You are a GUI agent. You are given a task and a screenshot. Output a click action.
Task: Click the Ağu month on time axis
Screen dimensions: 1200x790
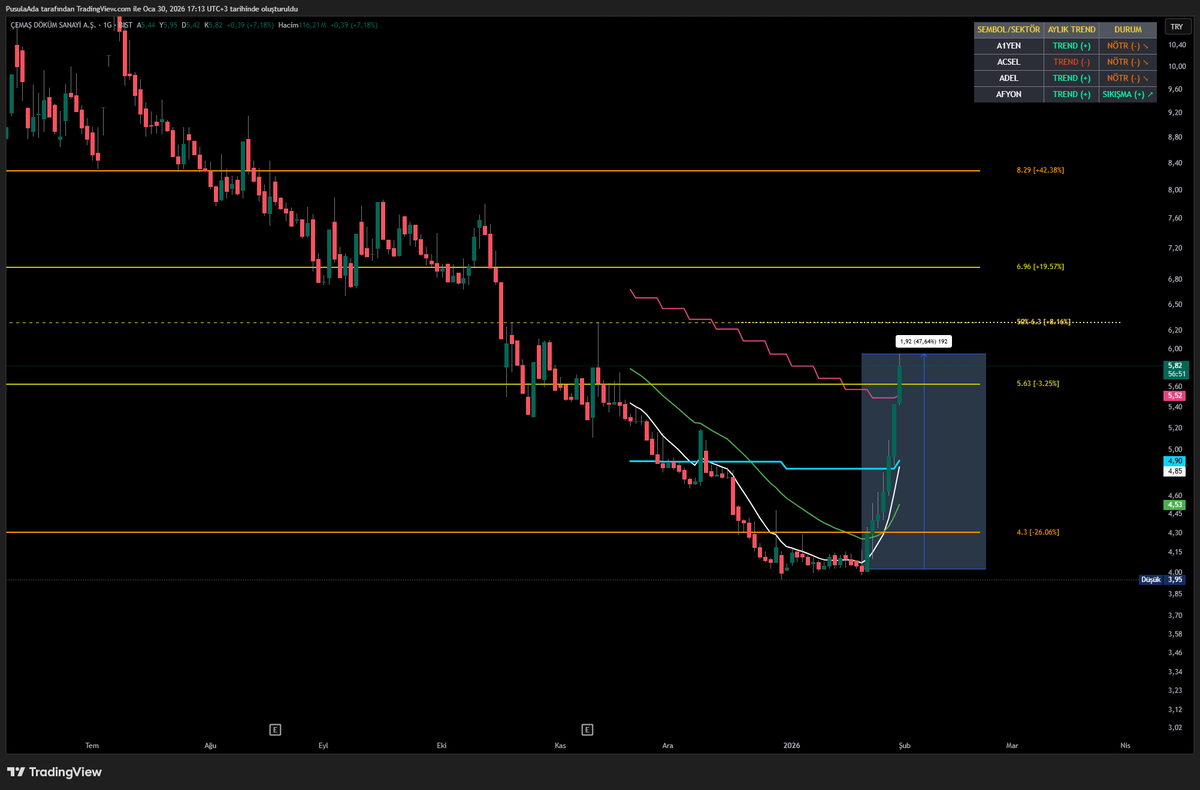[x=210, y=745]
